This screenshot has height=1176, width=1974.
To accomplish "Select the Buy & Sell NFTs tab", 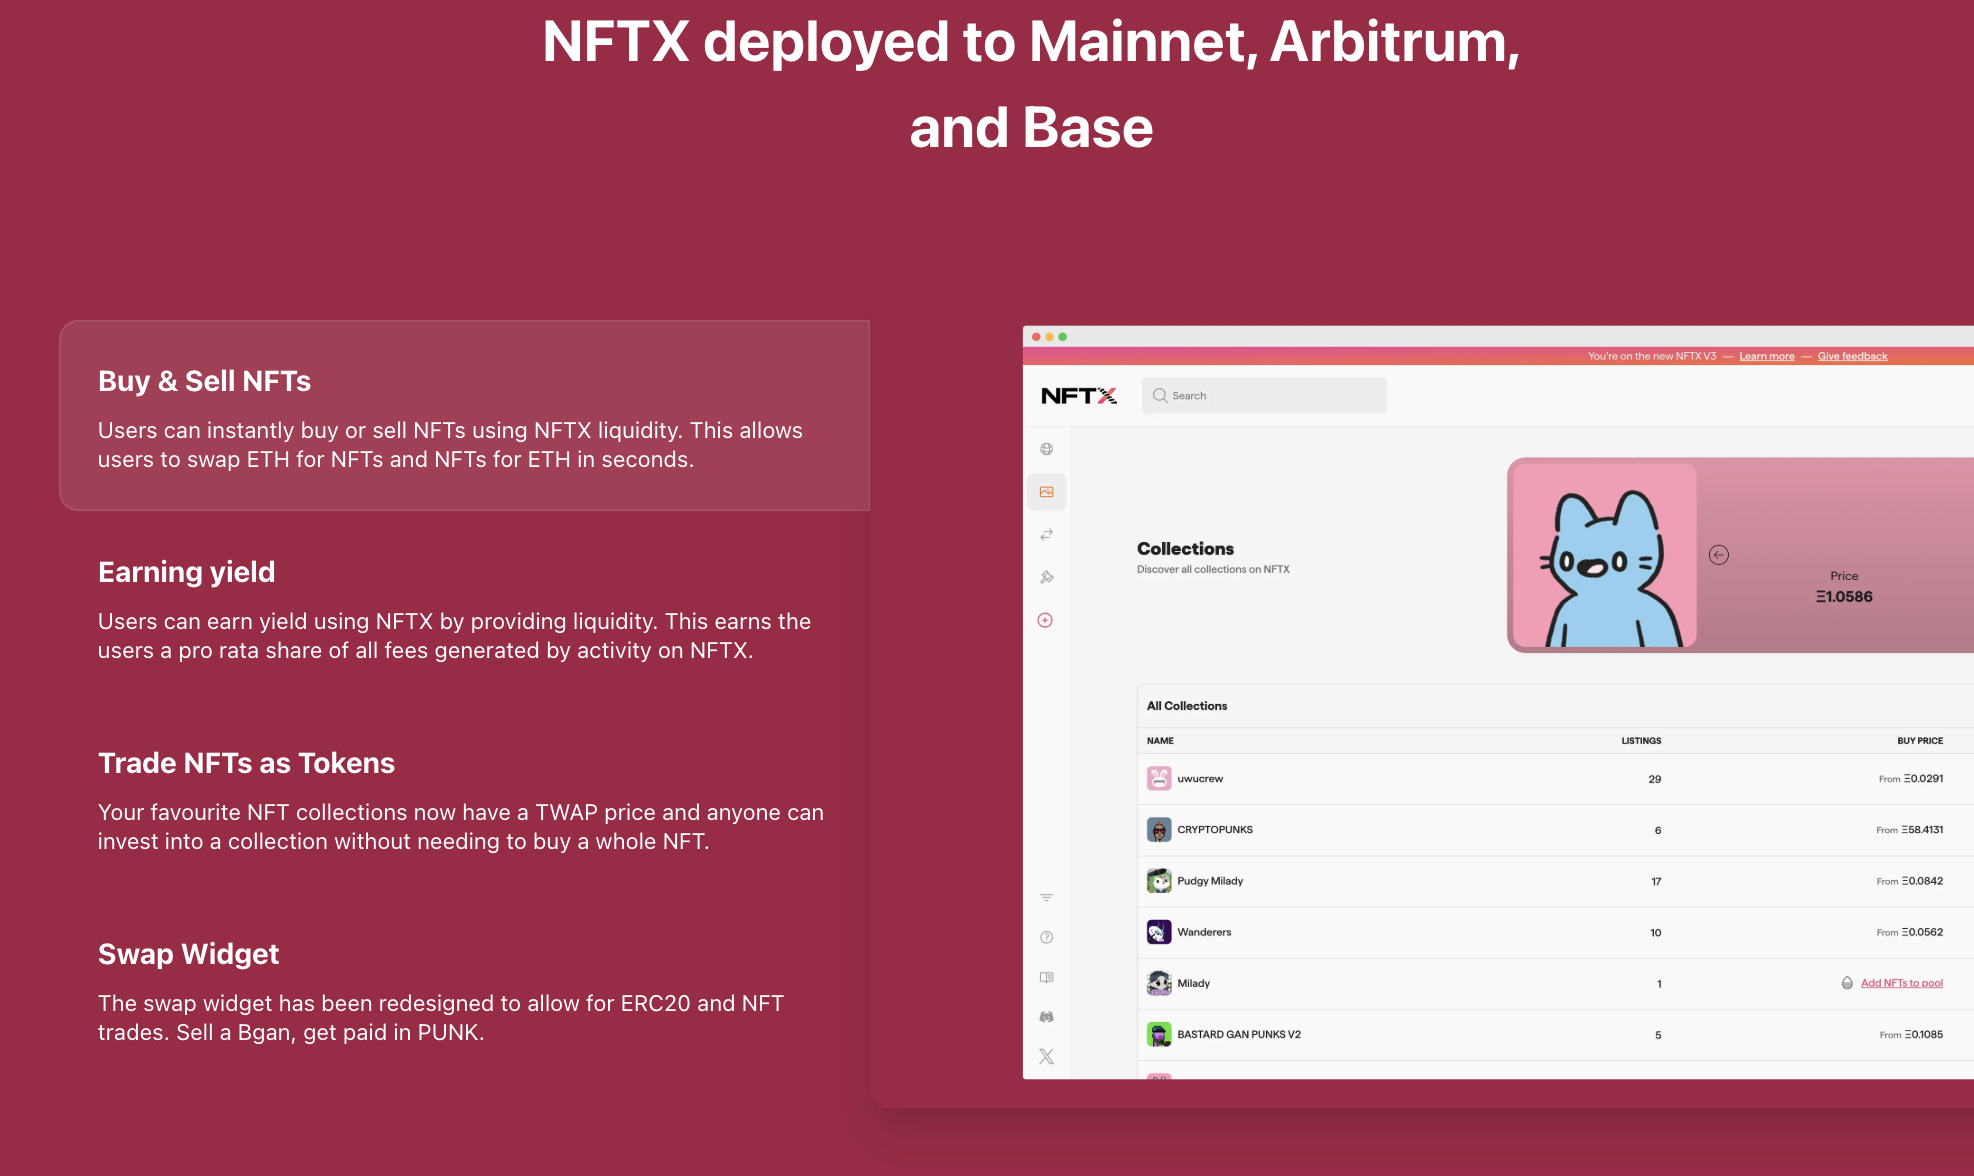I will pyautogui.click(x=464, y=416).
